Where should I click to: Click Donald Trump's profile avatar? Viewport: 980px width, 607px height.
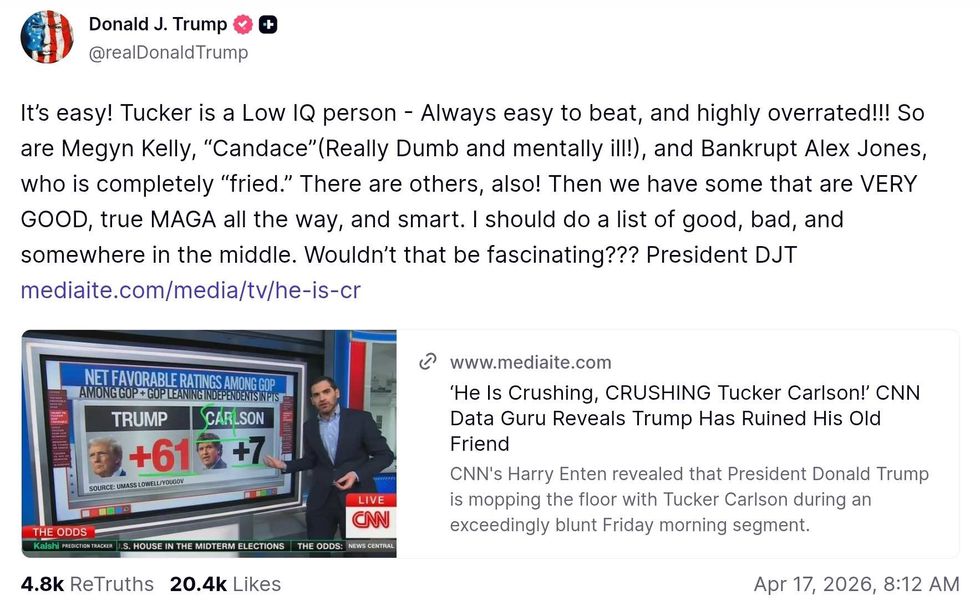(47, 37)
